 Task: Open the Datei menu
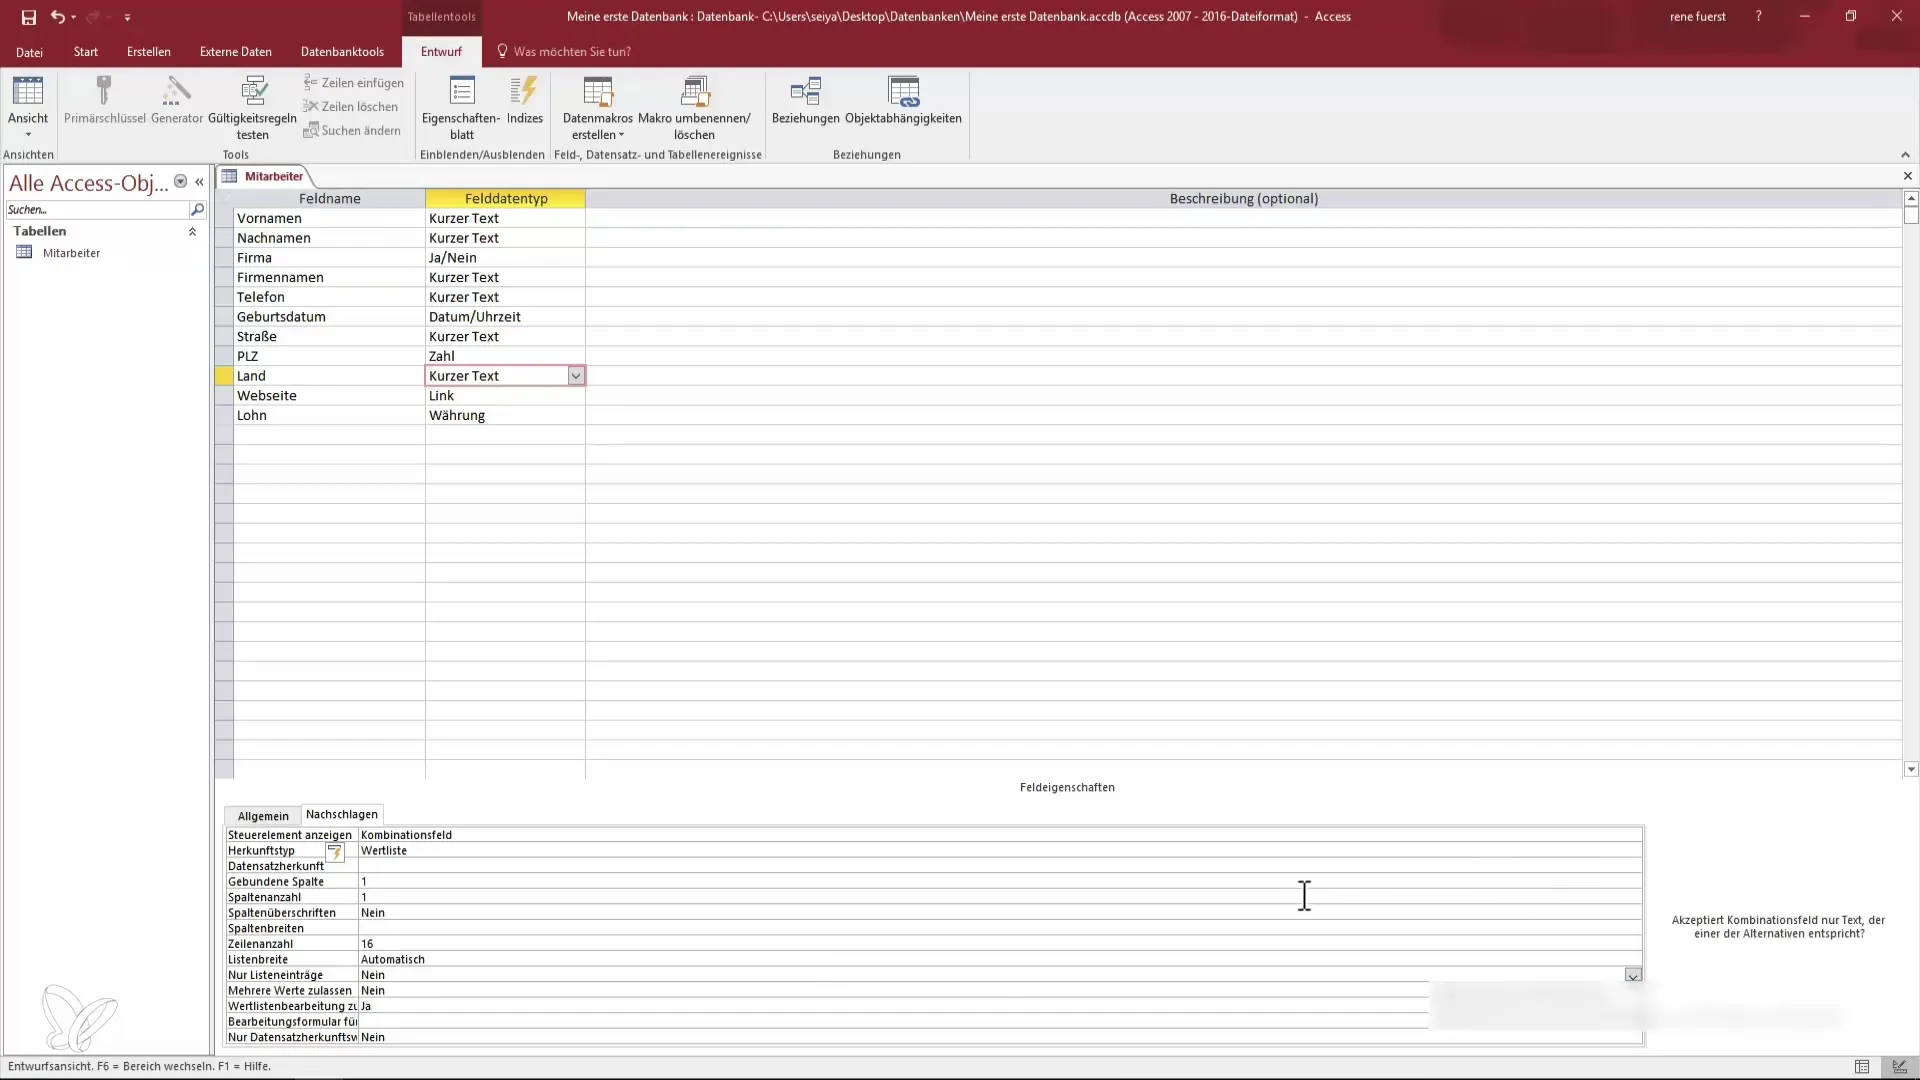pyautogui.click(x=29, y=52)
